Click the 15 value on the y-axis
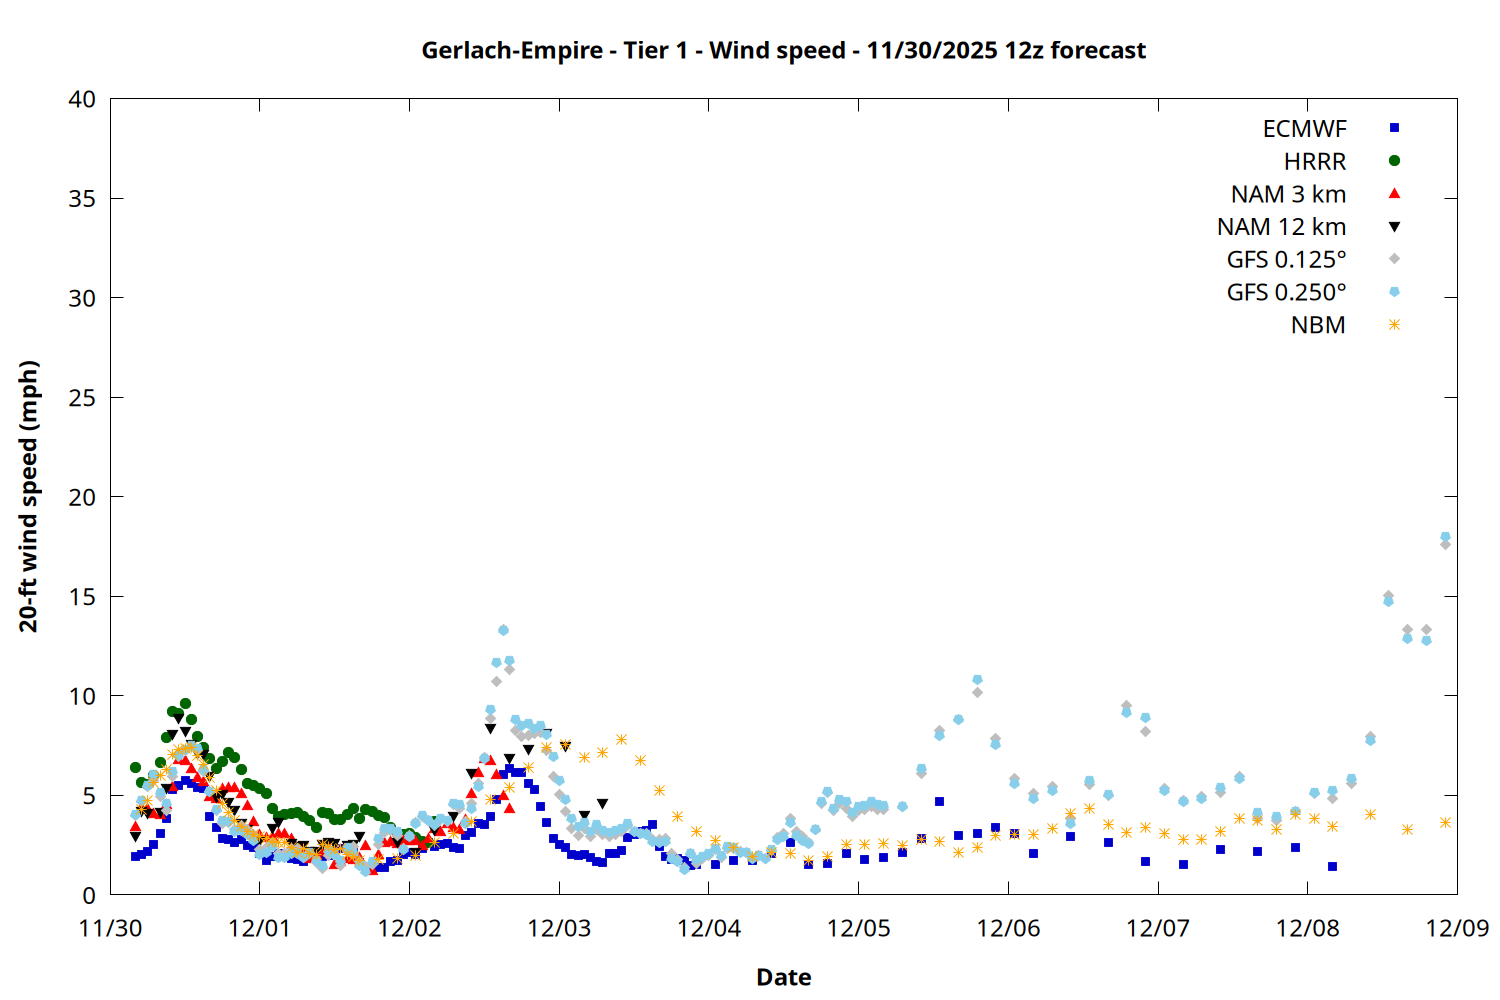Image resolution: width=1500 pixels, height=1000 pixels. pos(82,597)
